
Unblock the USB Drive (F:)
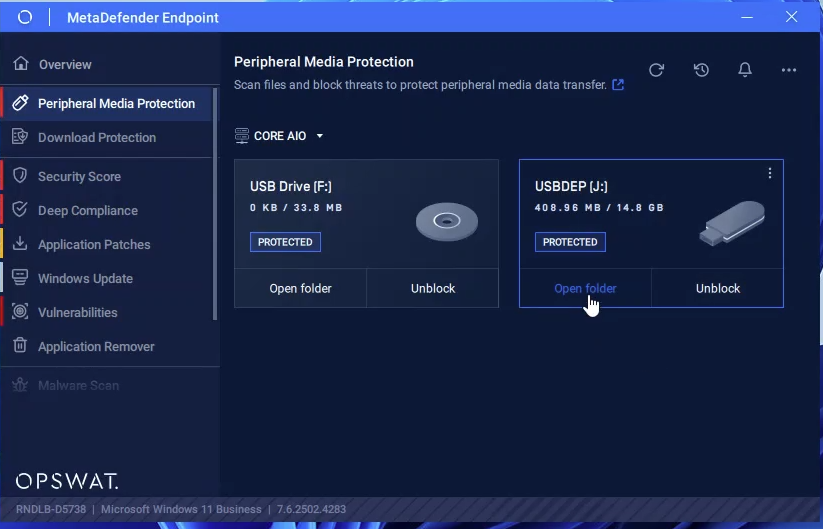433,288
